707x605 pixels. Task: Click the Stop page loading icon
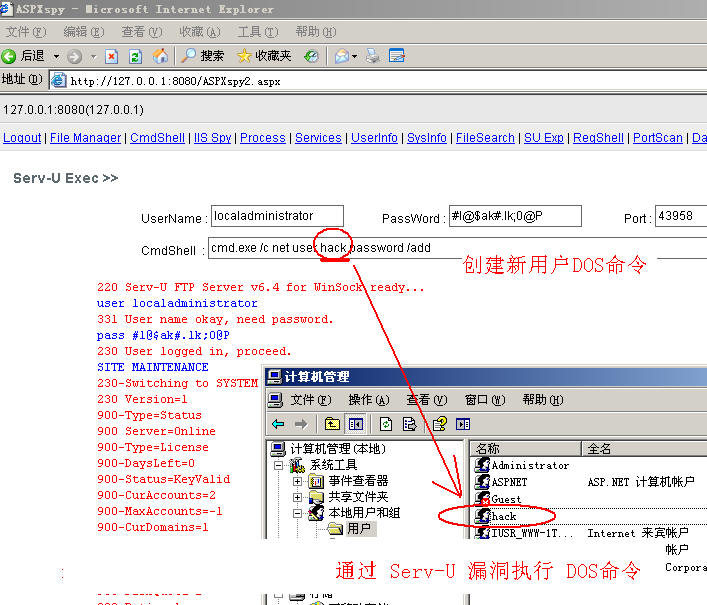pos(111,56)
